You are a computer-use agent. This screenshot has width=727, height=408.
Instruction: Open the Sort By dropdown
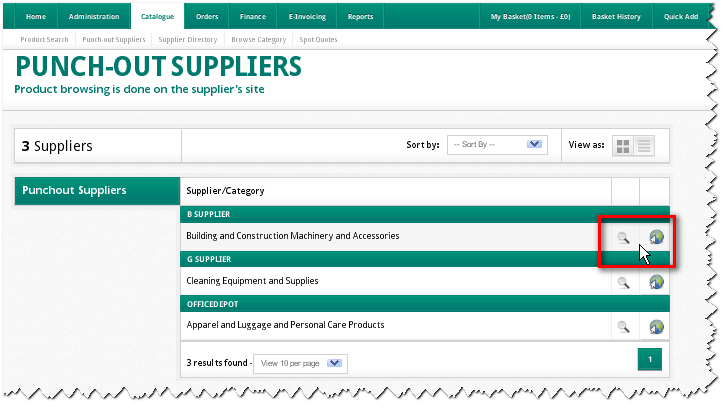495,145
